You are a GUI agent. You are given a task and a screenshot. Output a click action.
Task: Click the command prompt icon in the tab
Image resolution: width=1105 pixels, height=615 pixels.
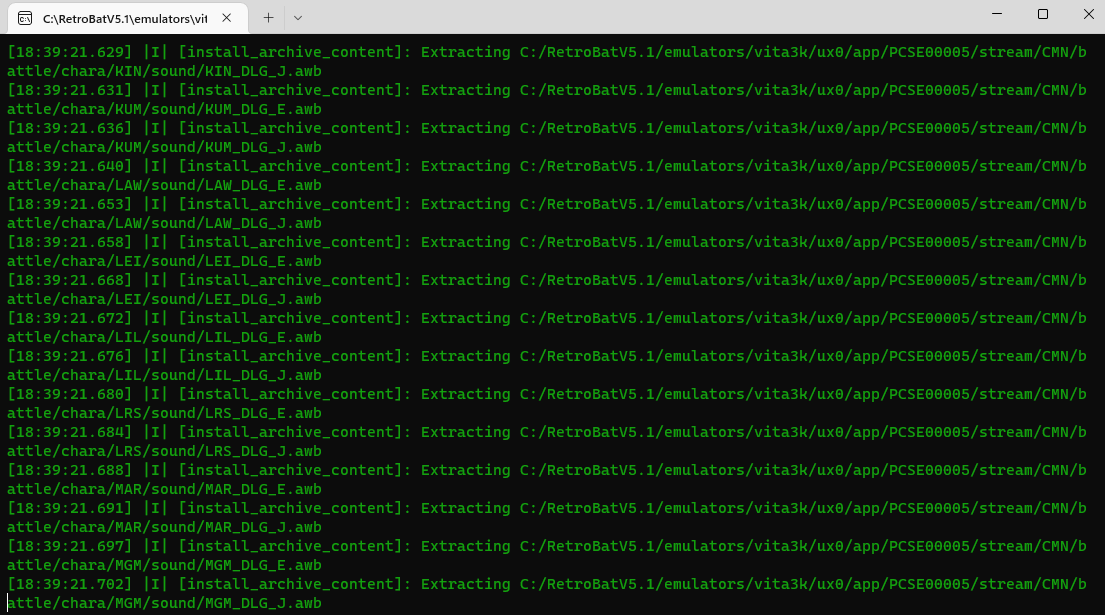click(x=25, y=18)
